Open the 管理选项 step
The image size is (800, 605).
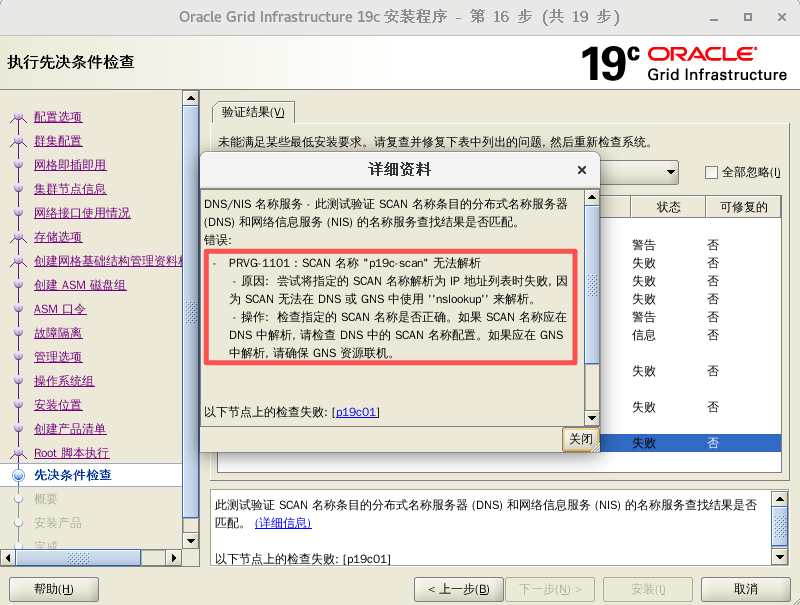click(x=58, y=357)
